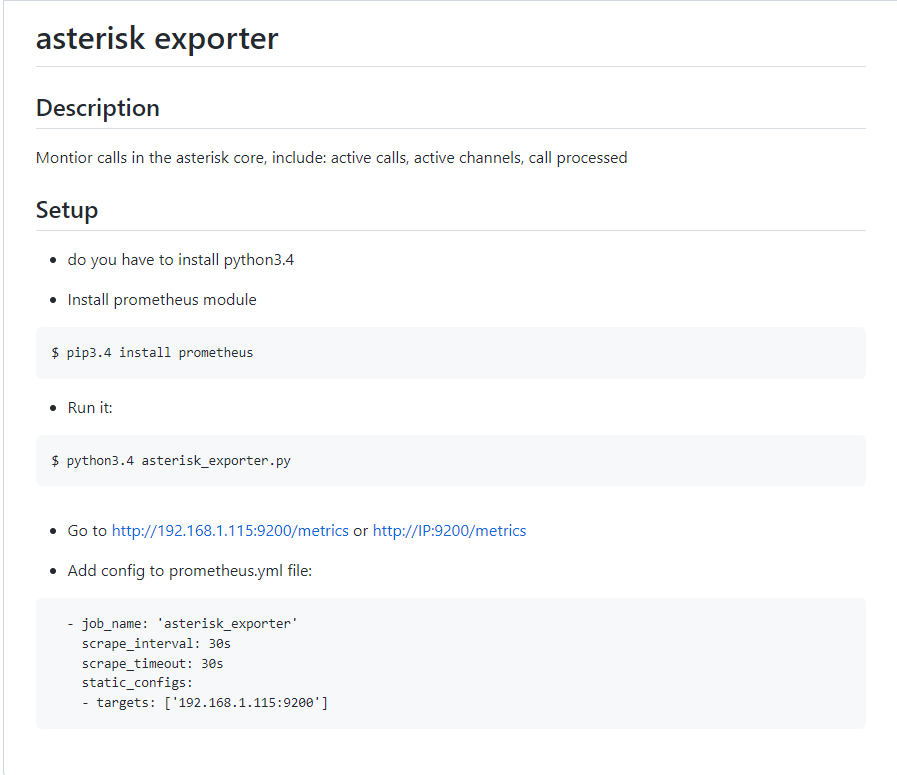
Task: Click the 'do you have to install python3.4' bullet
Action: tap(181, 260)
